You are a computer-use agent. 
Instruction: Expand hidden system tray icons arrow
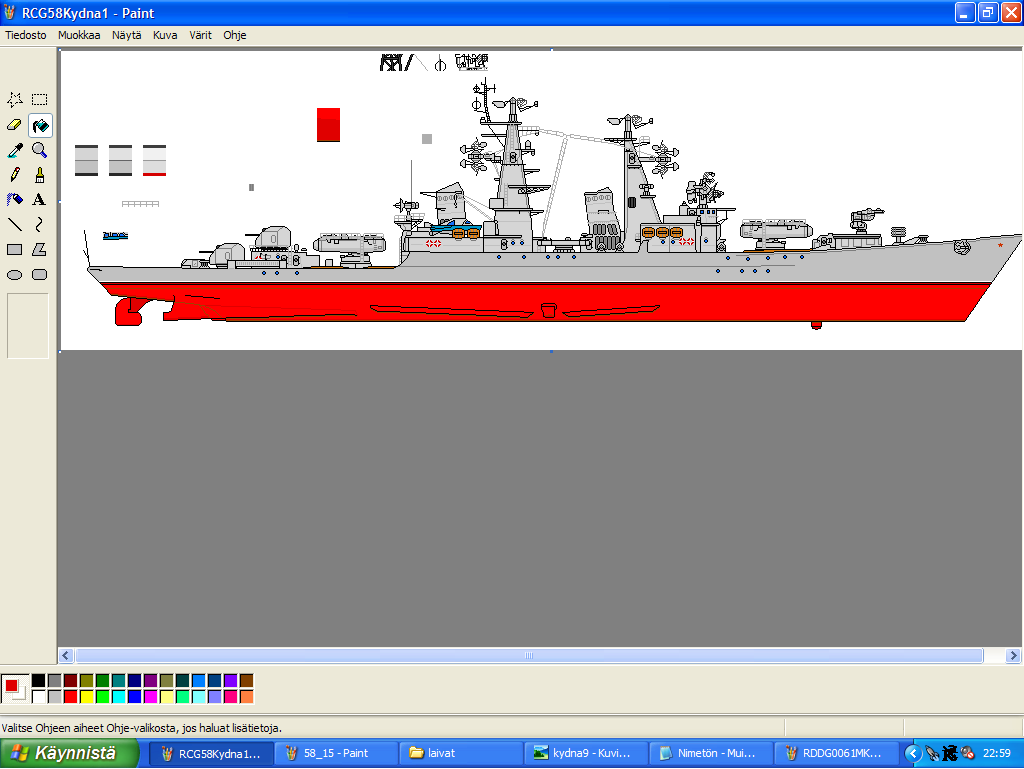point(912,753)
